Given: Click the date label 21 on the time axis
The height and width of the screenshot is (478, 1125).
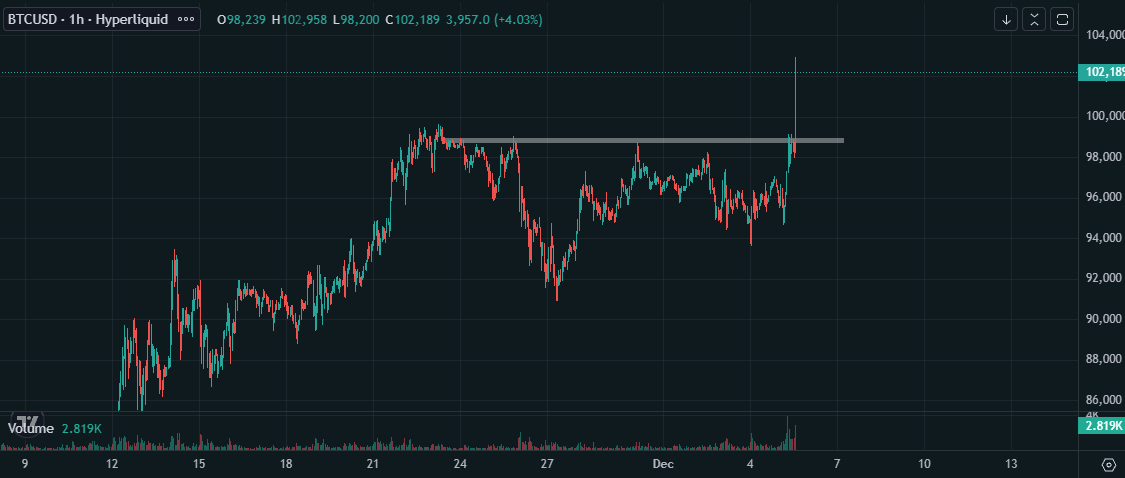Looking at the screenshot, I should (x=372, y=464).
